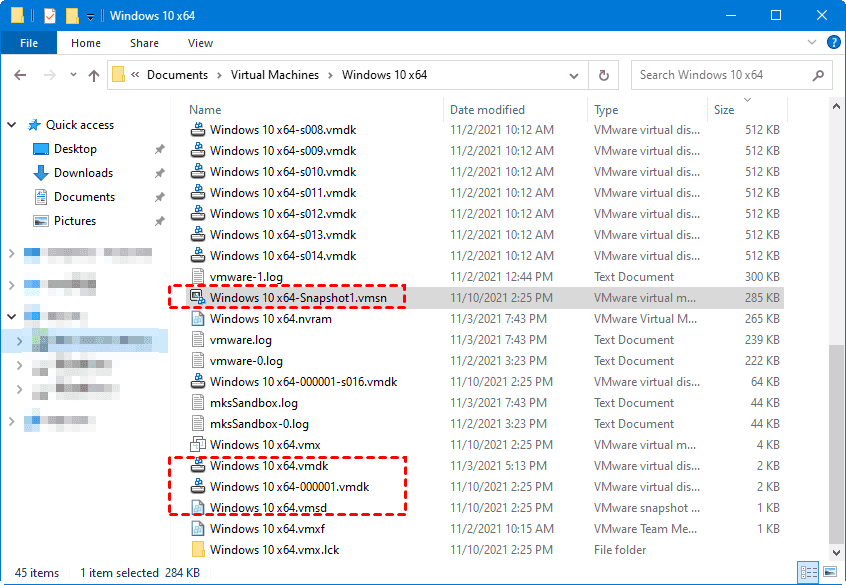The height and width of the screenshot is (585, 846).
Task: Collapse the Quick access tree node
Action: [x=12, y=125]
